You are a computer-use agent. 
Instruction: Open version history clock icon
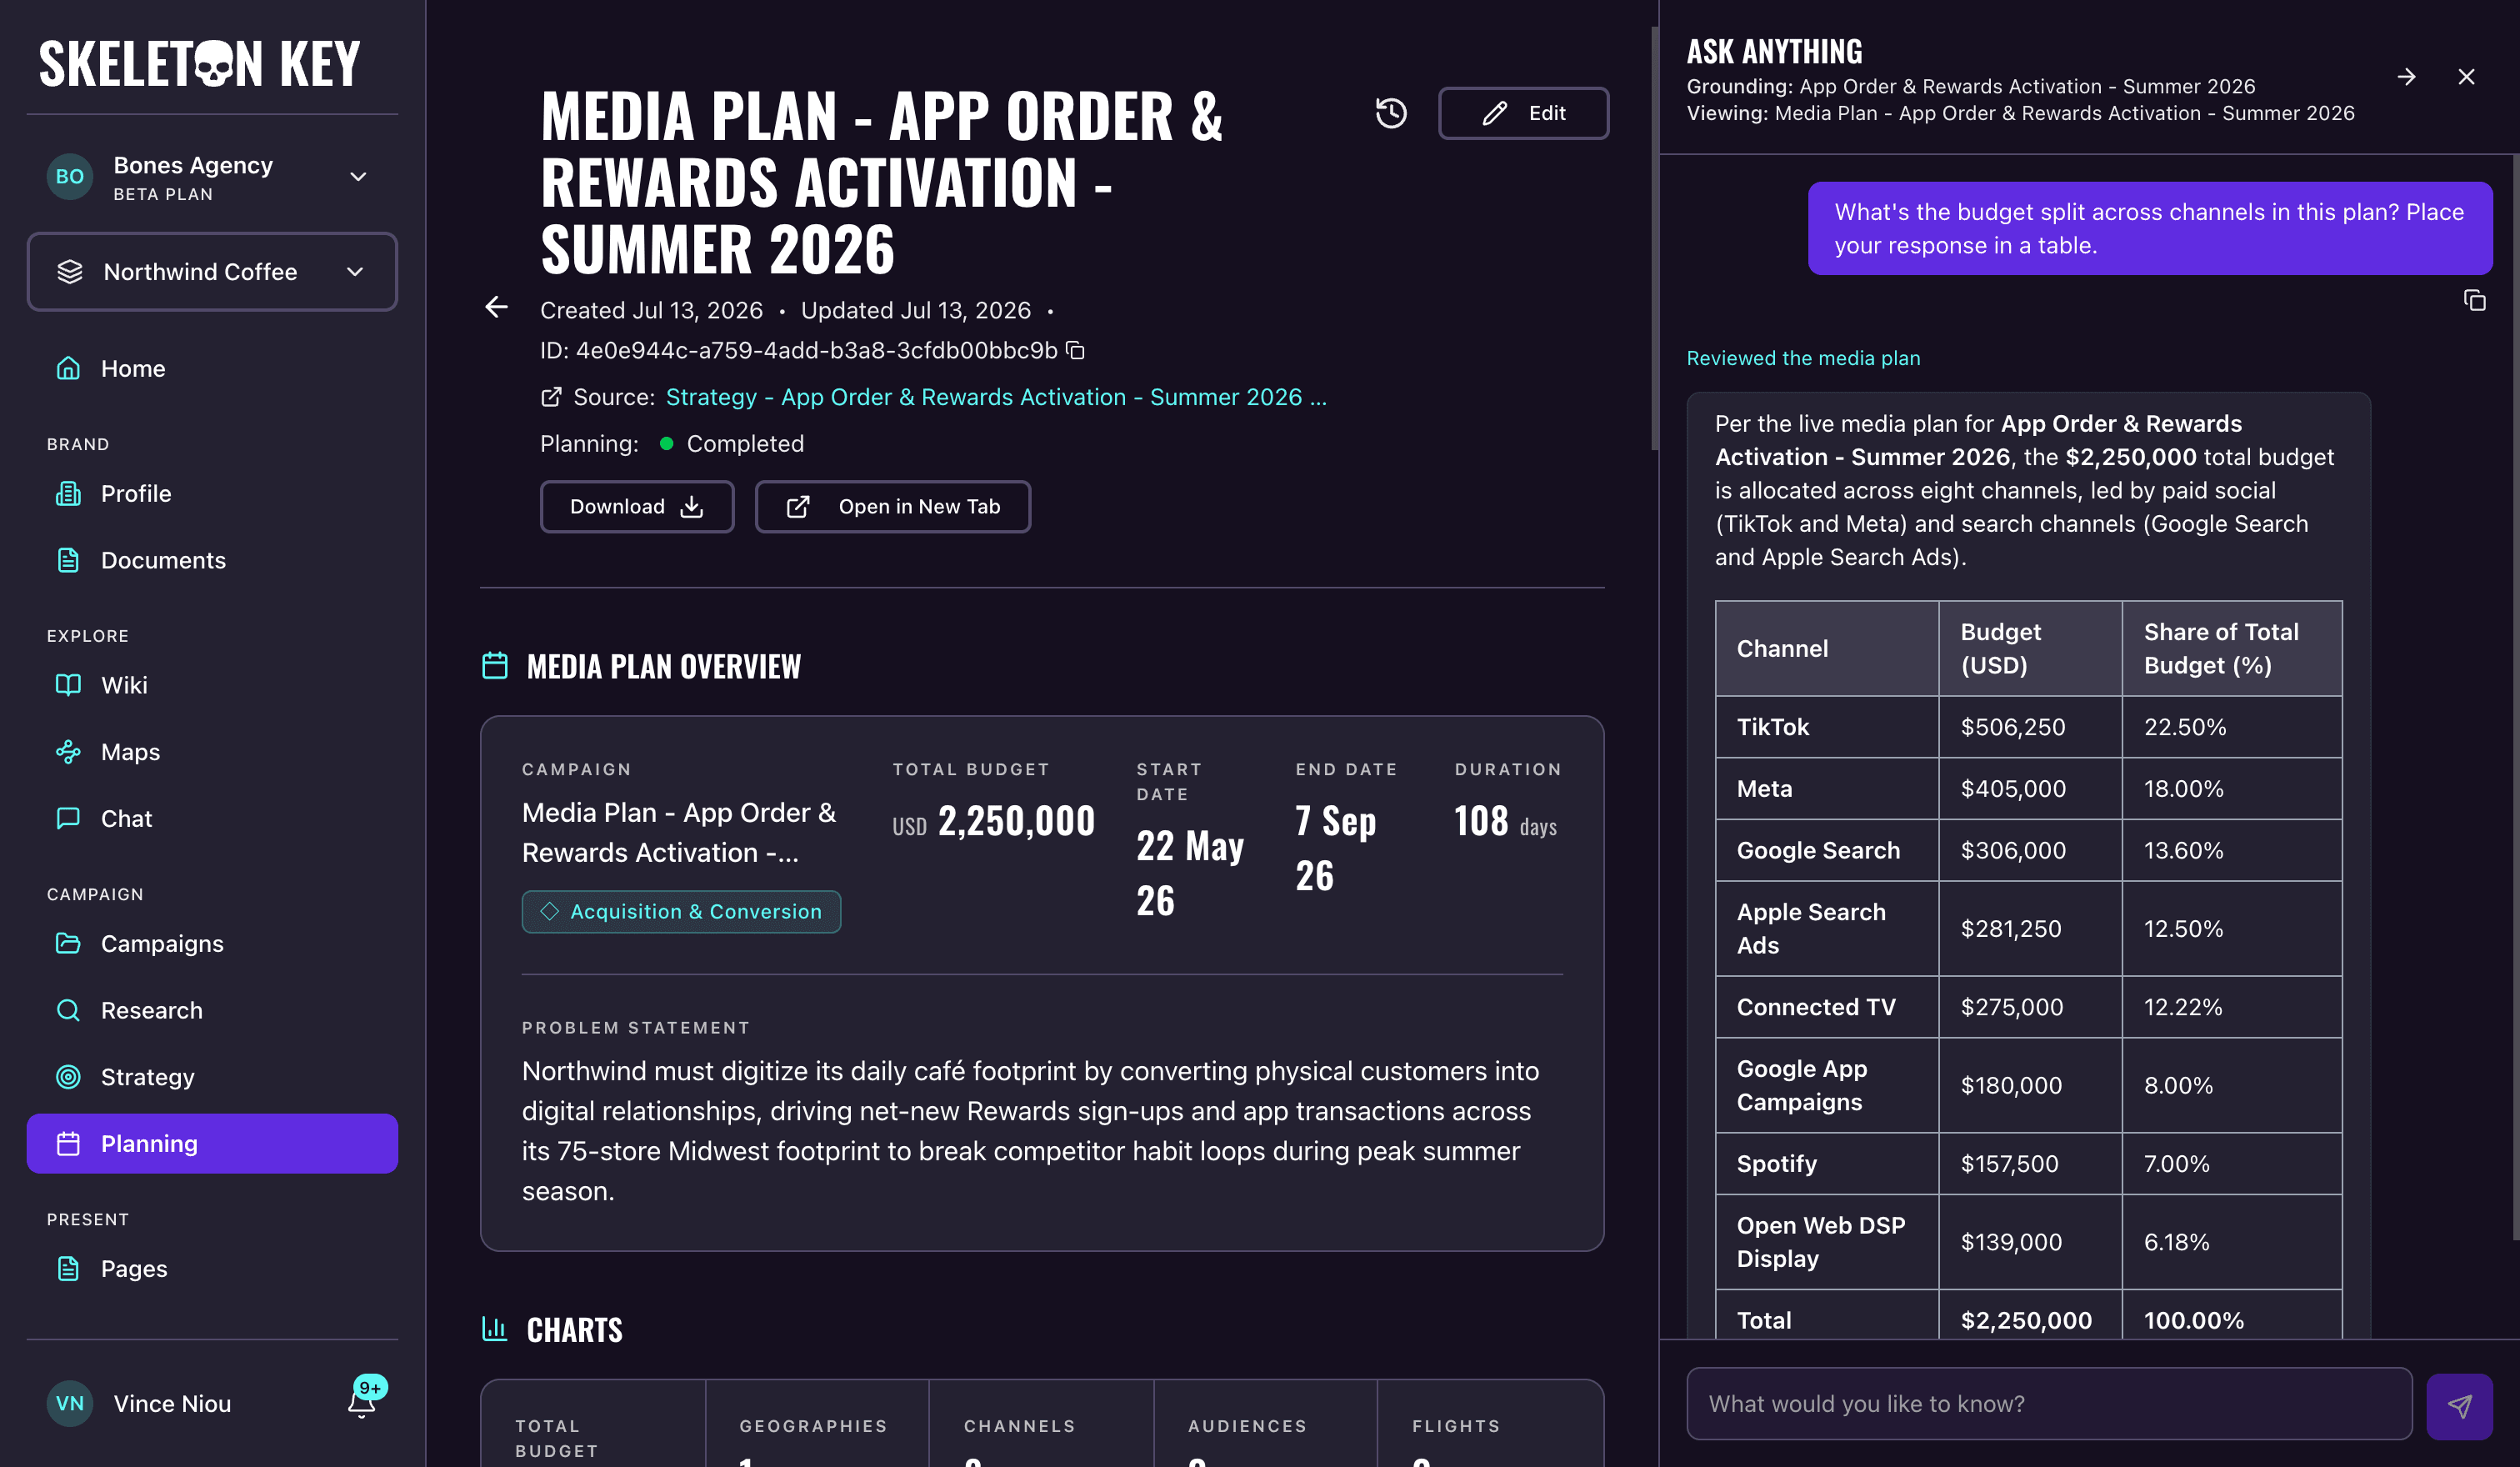[x=1391, y=113]
